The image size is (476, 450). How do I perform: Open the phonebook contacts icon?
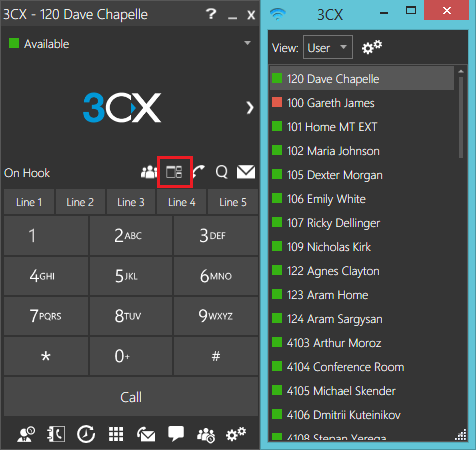coord(56,434)
